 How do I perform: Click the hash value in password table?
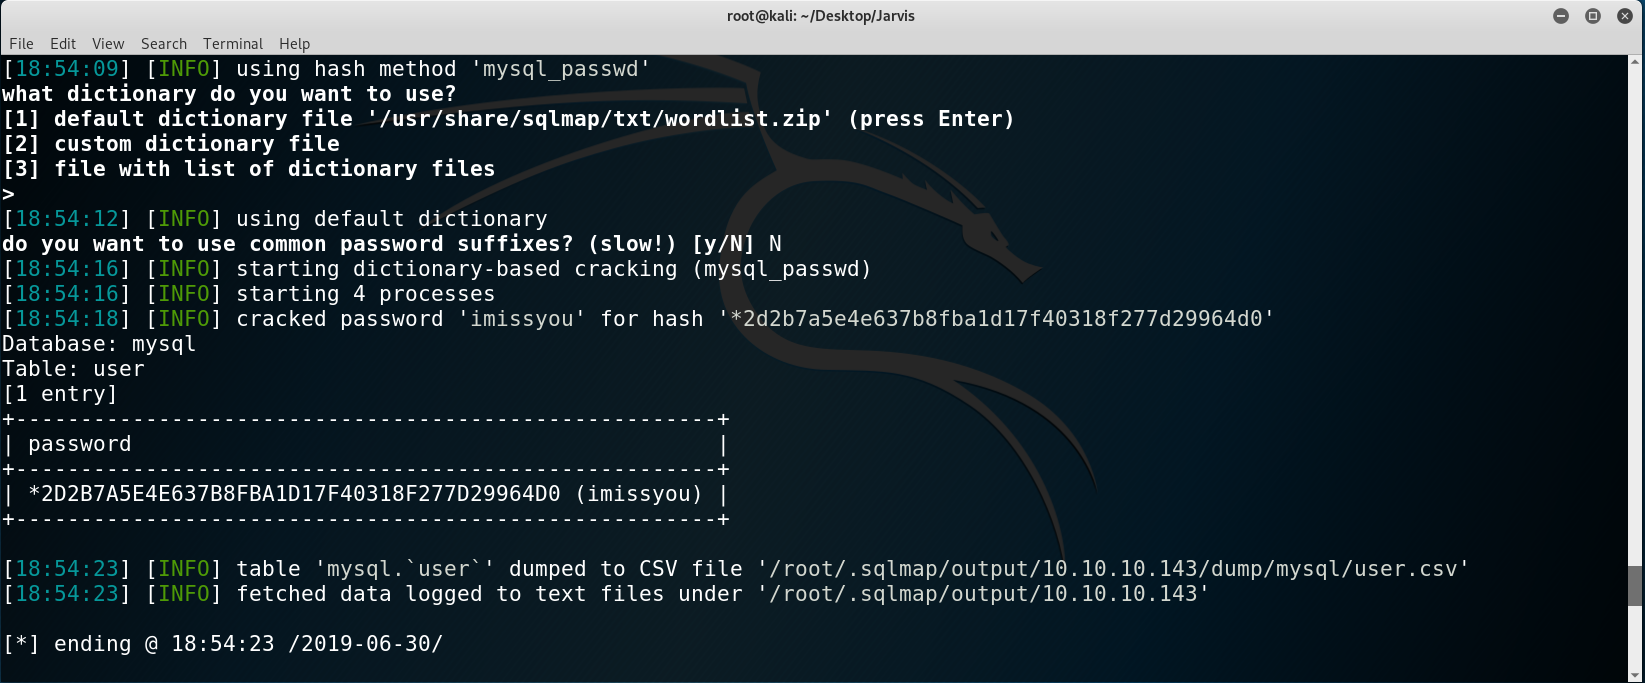point(294,494)
